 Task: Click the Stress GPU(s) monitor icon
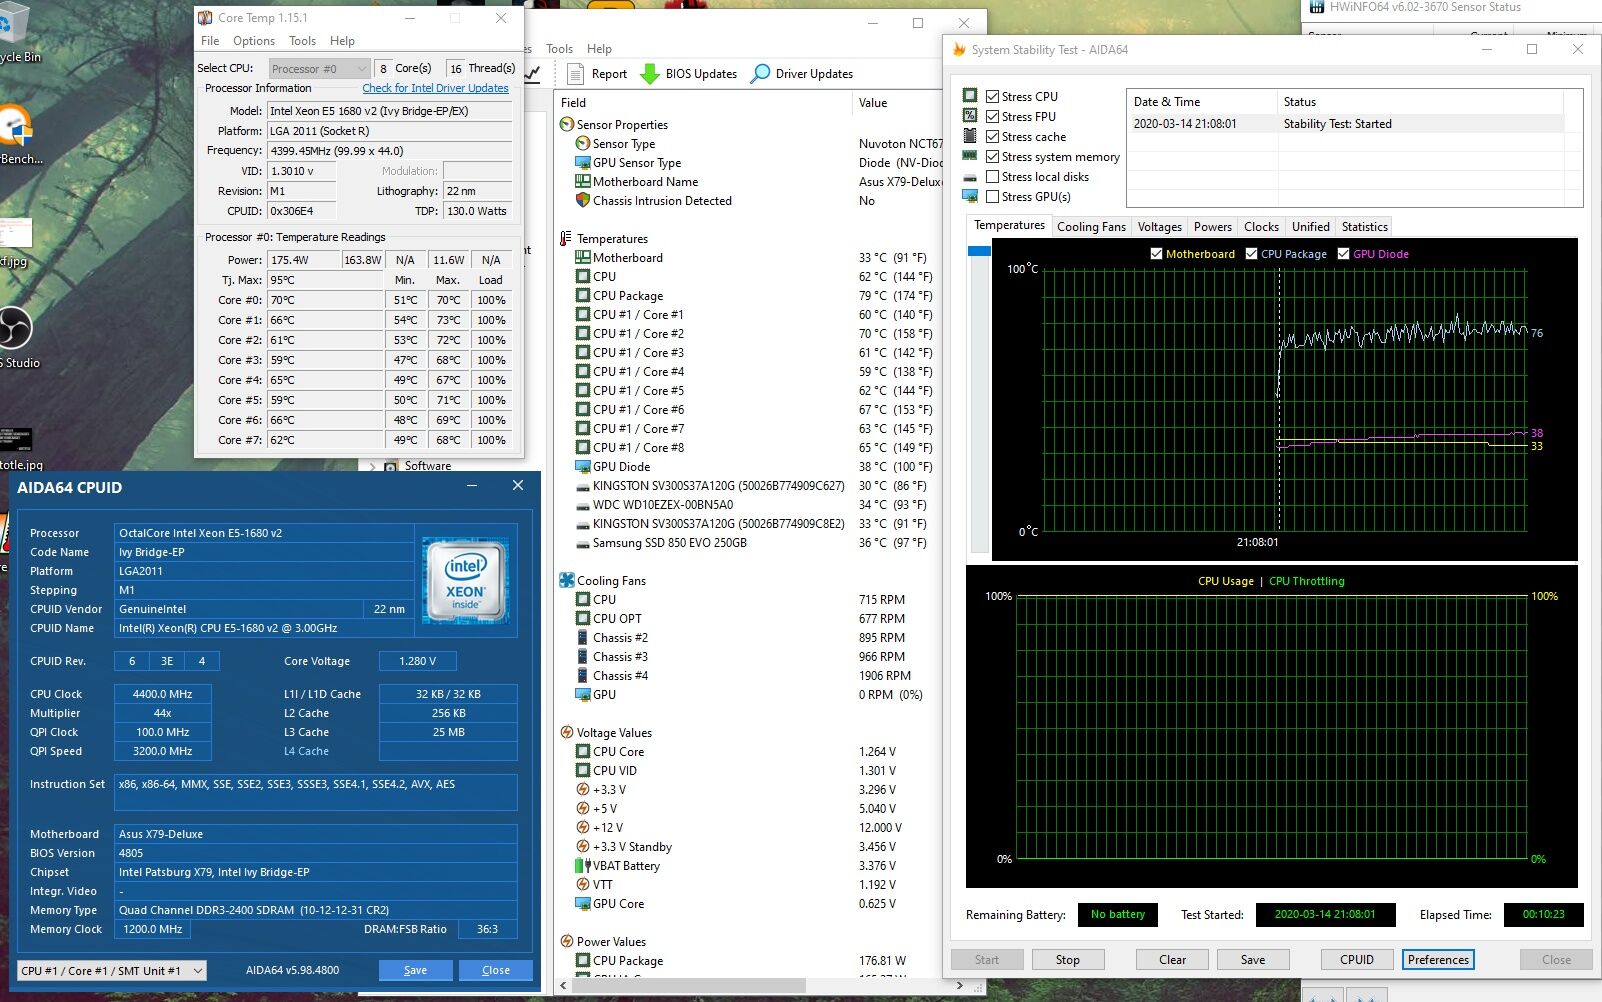[x=970, y=196]
